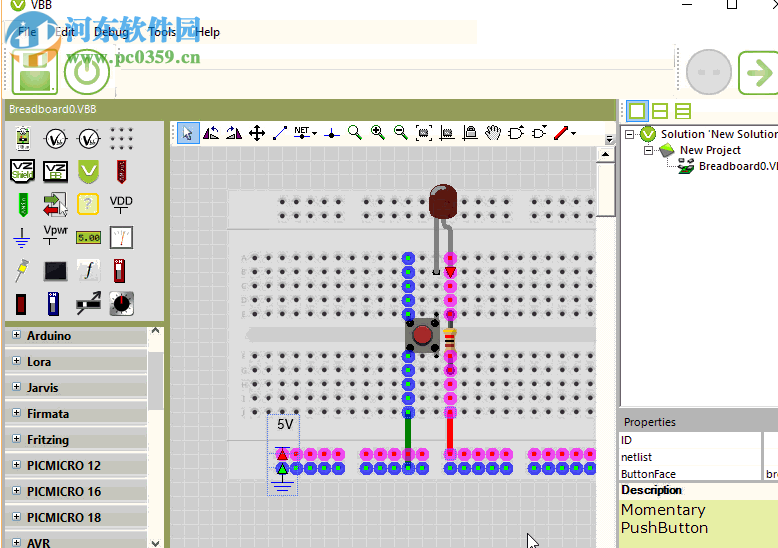The height and width of the screenshot is (548, 778).
Task: Select the red ON toggle switch component
Action: [119, 271]
